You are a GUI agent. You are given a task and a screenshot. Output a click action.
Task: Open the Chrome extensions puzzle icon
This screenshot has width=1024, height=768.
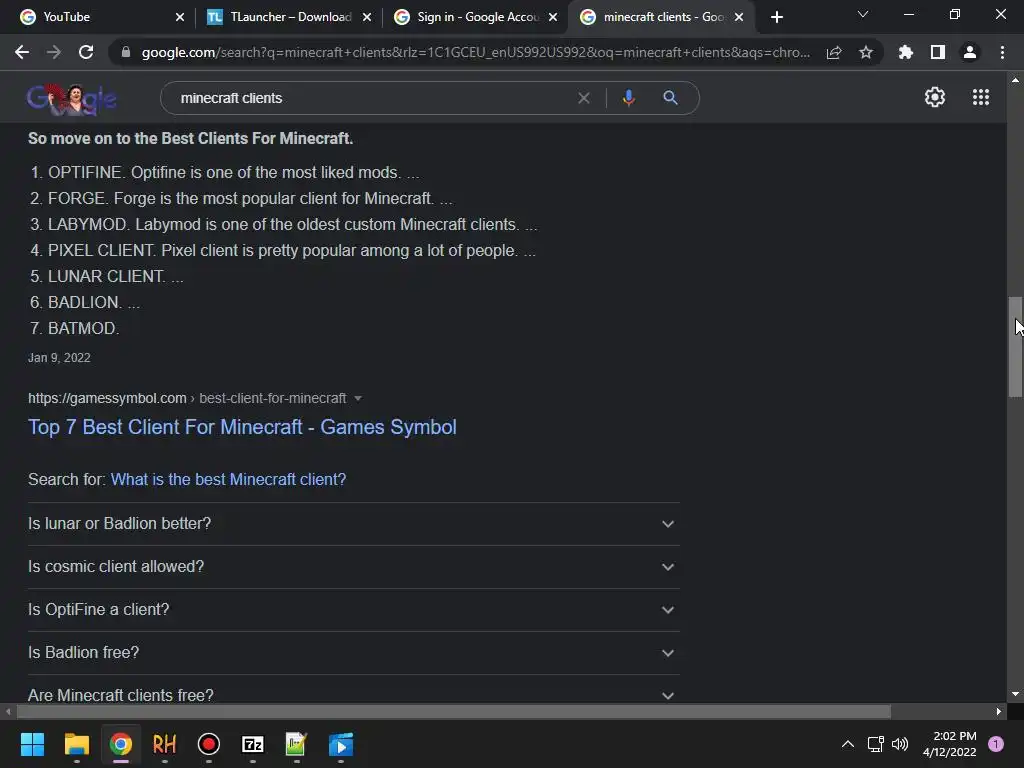(906, 52)
